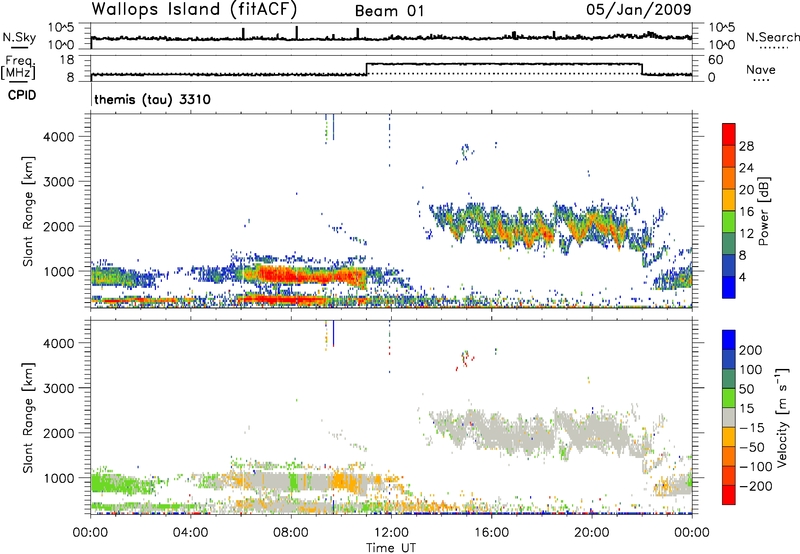Click the dotted Nave line in frequency panel
This screenshot has height=554, width=800.
pyautogui.click(x=504, y=73)
